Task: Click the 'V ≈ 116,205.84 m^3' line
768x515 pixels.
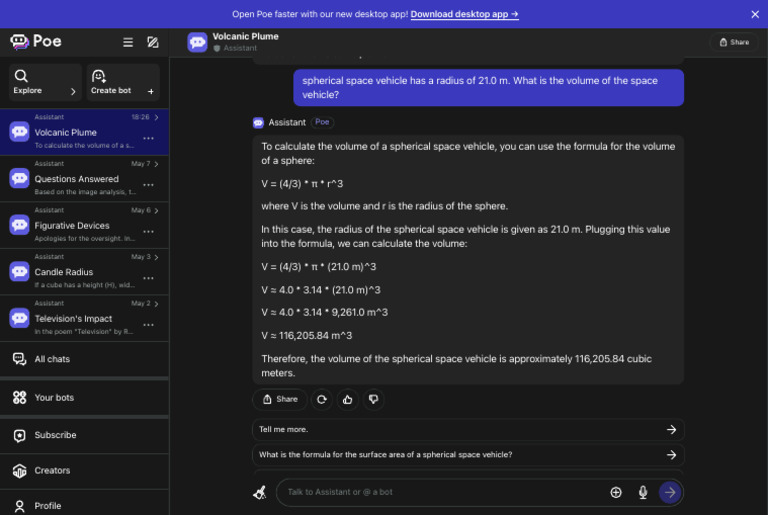Action: (307, 336)
